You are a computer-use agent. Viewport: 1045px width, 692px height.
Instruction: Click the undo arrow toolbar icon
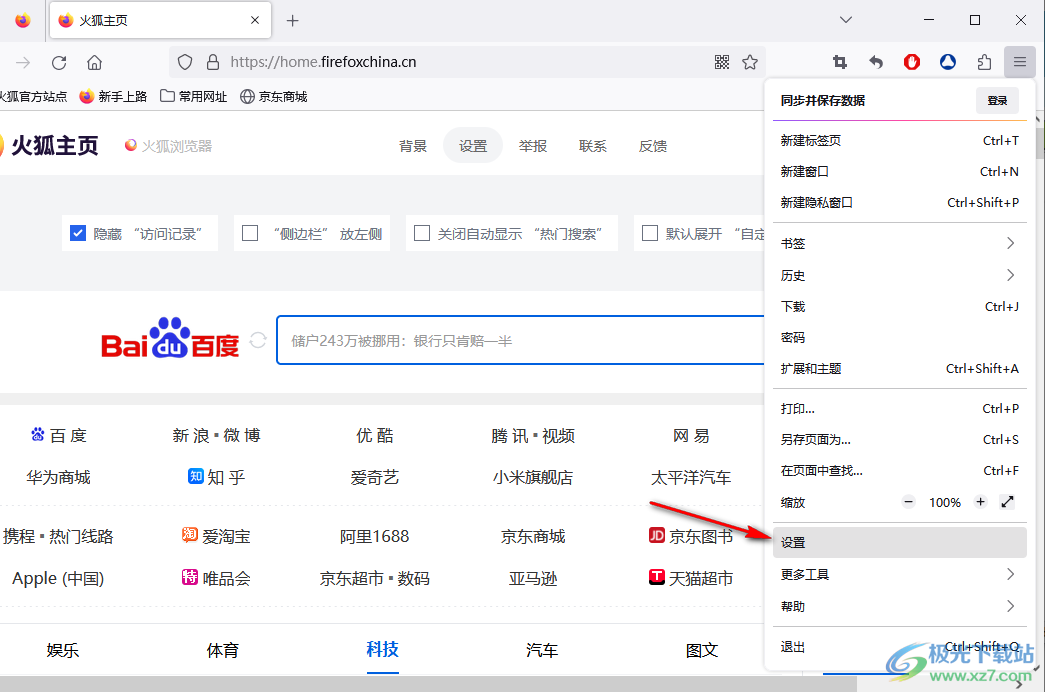click(x=876, y=63)
